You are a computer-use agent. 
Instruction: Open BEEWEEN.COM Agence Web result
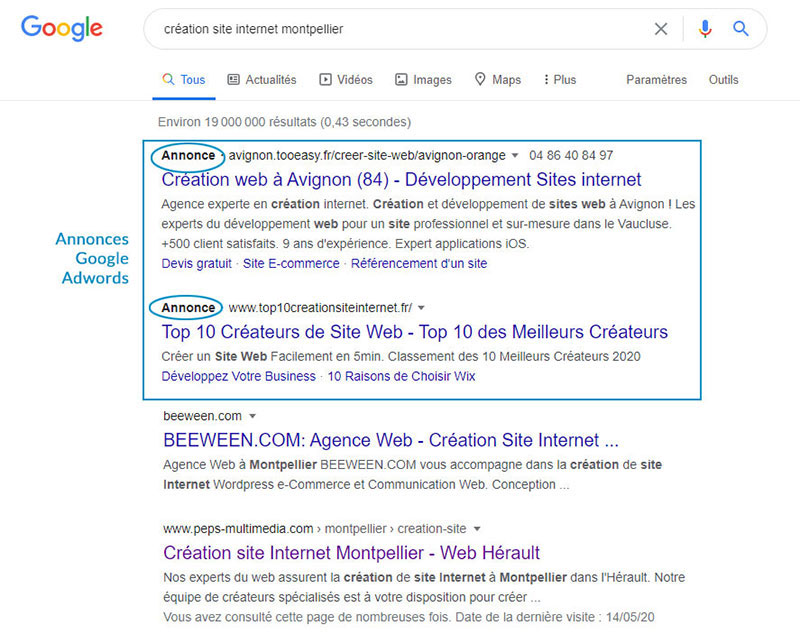(x=391, y=440)
